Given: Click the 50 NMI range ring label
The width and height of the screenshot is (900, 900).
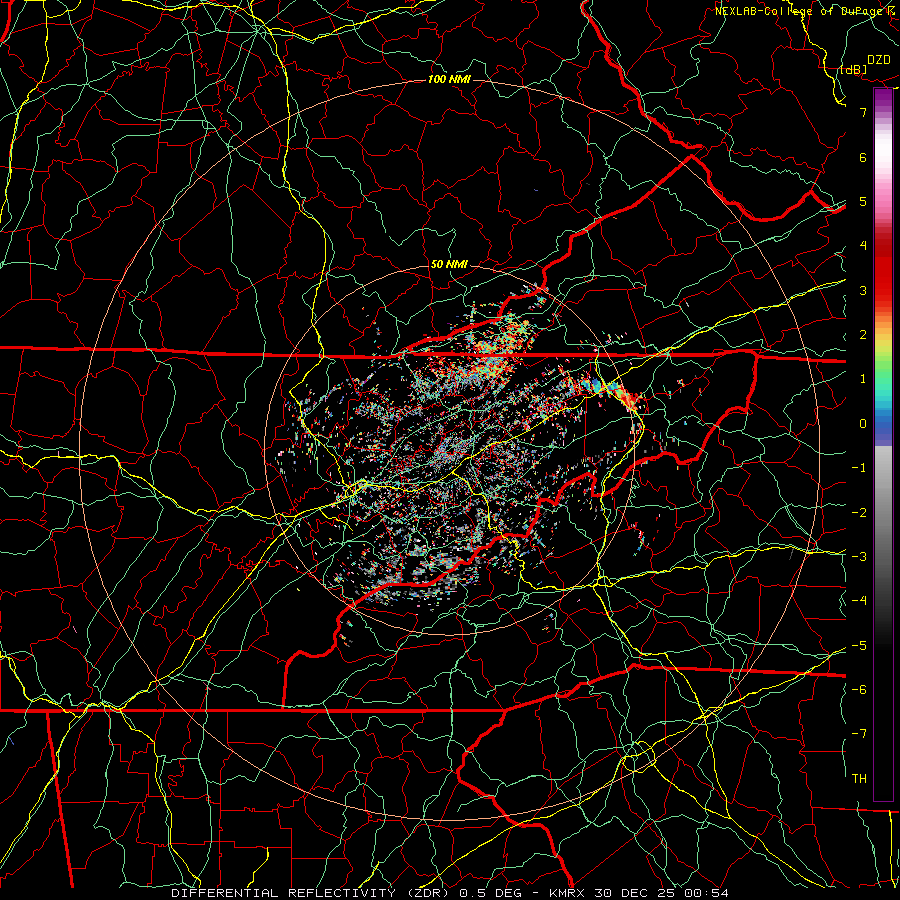Looking at the screenshot, I should click(x=449, y=264).
